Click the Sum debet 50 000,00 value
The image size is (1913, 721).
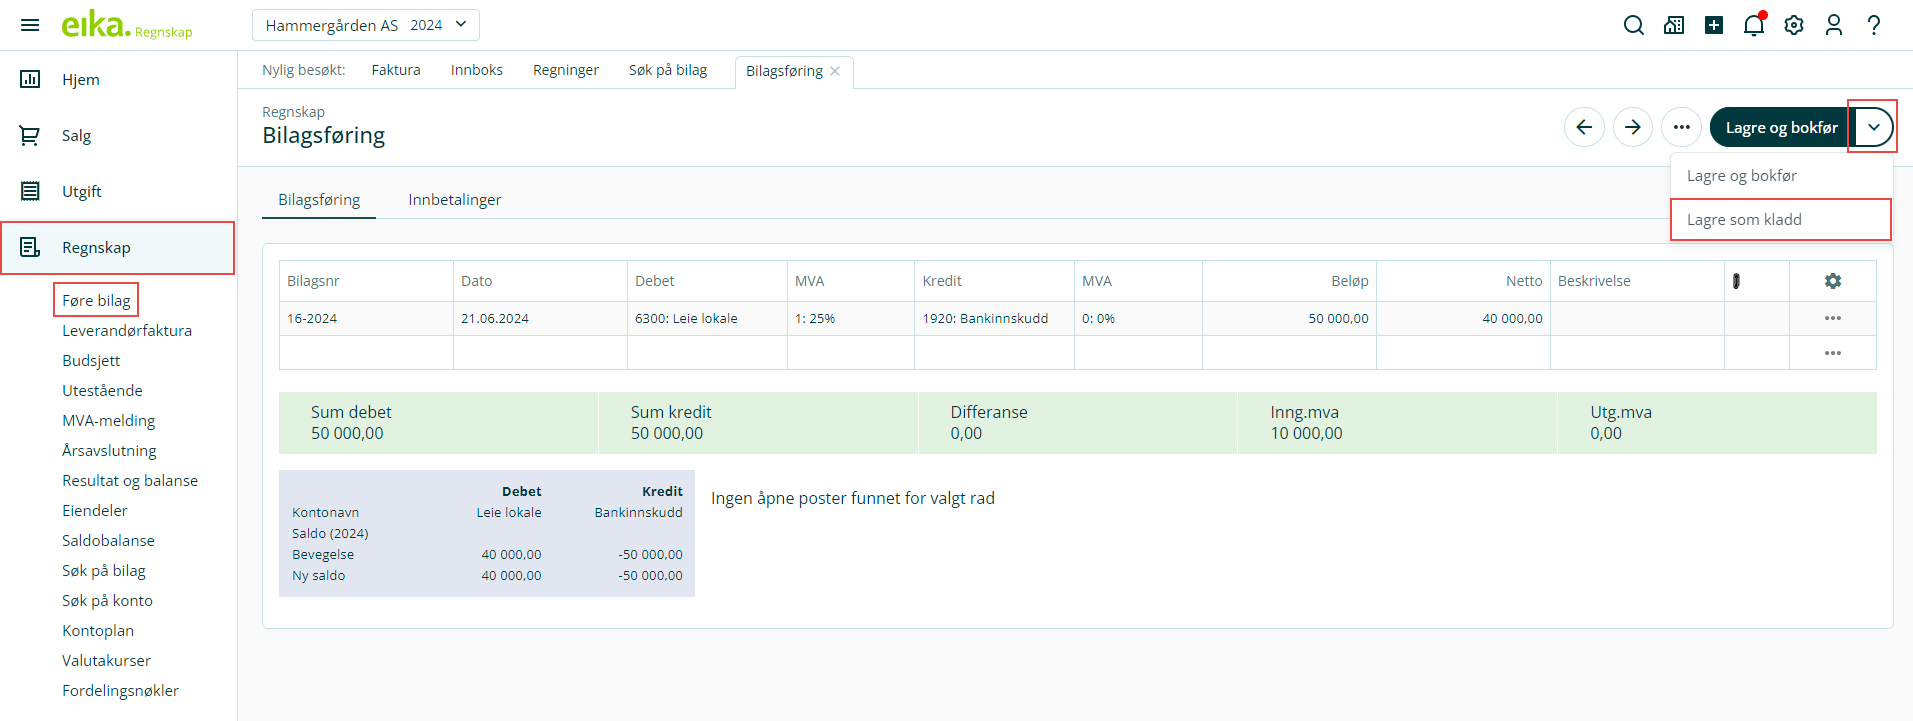[x=347, y=433]
